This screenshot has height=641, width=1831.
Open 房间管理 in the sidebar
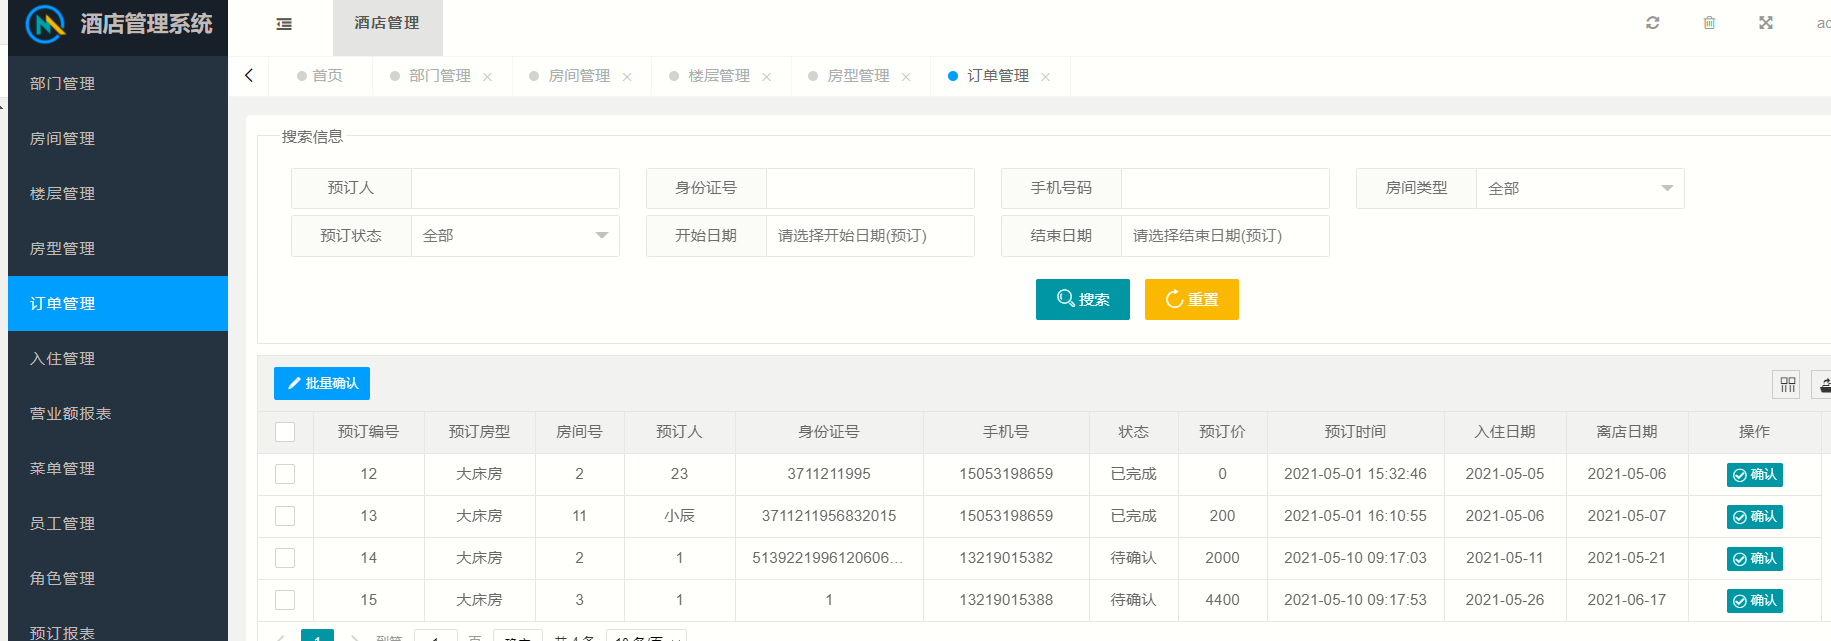tap(118, 138)
